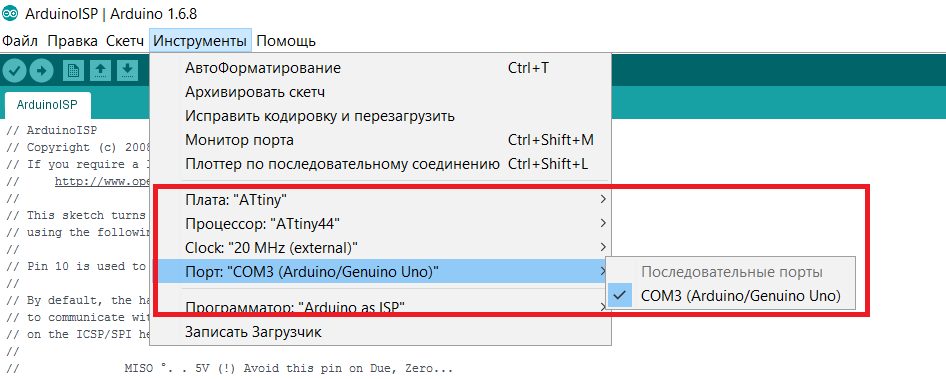Open Монитор порта
Image resolution: width=946 pixels, height=379 pixels.
[381, 140]
